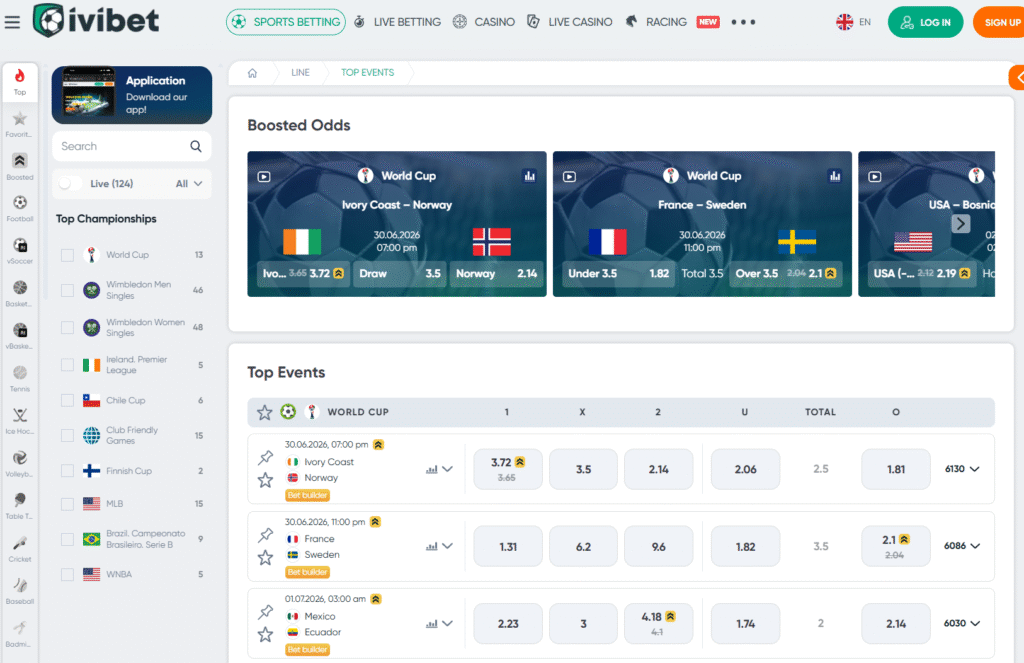This screenshot has width=1024, height=663.
Task: Open Bet builder tag for Ivory Coast–Norway
Action: point(308,495)
